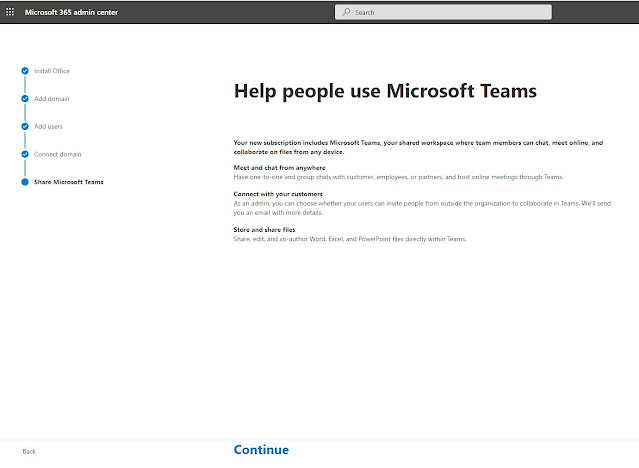Click the Help people use Microsoft Teams heading

385,91
